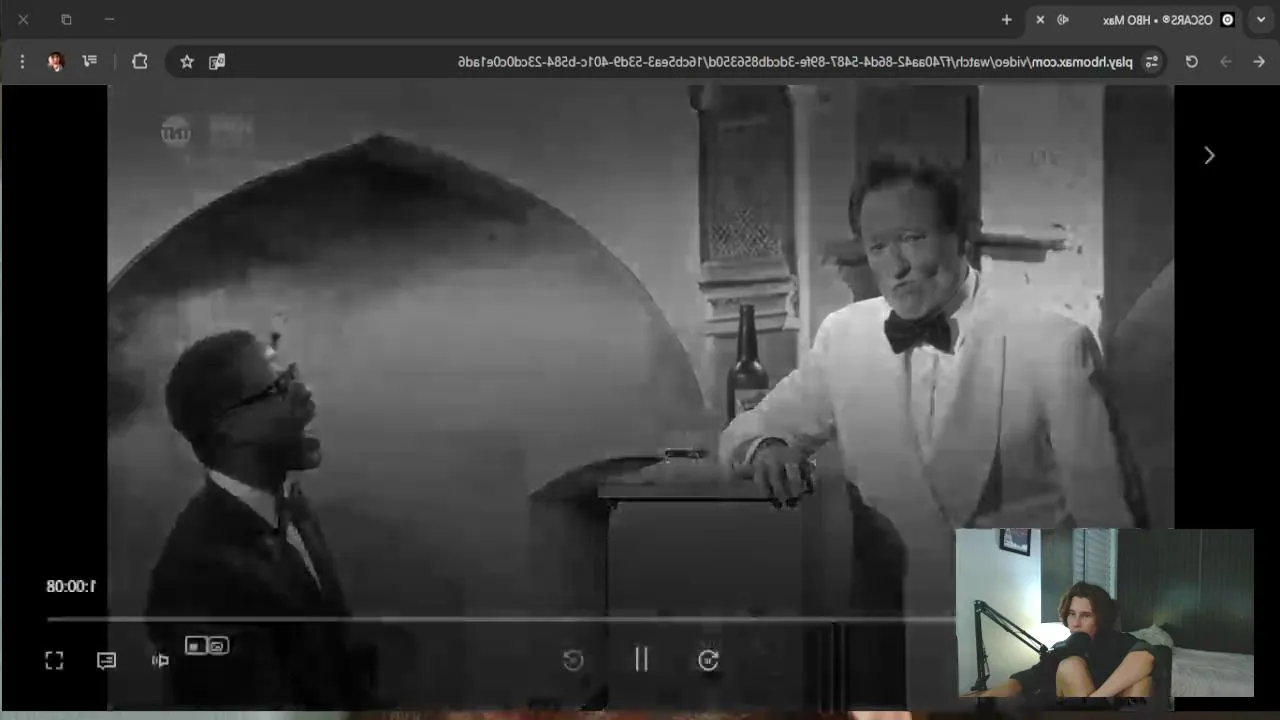The width and height of the screenshot is (1280, 720).
Task: View site information icon in address bar
Action: tap(1152, 62)
